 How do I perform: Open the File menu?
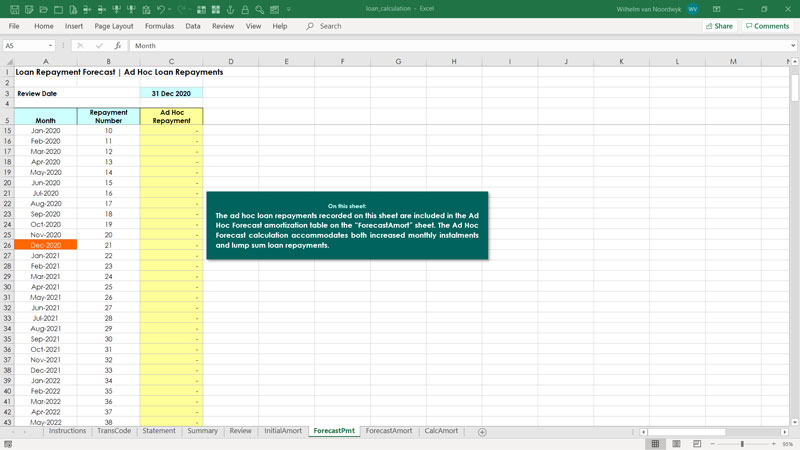[14, 26]
